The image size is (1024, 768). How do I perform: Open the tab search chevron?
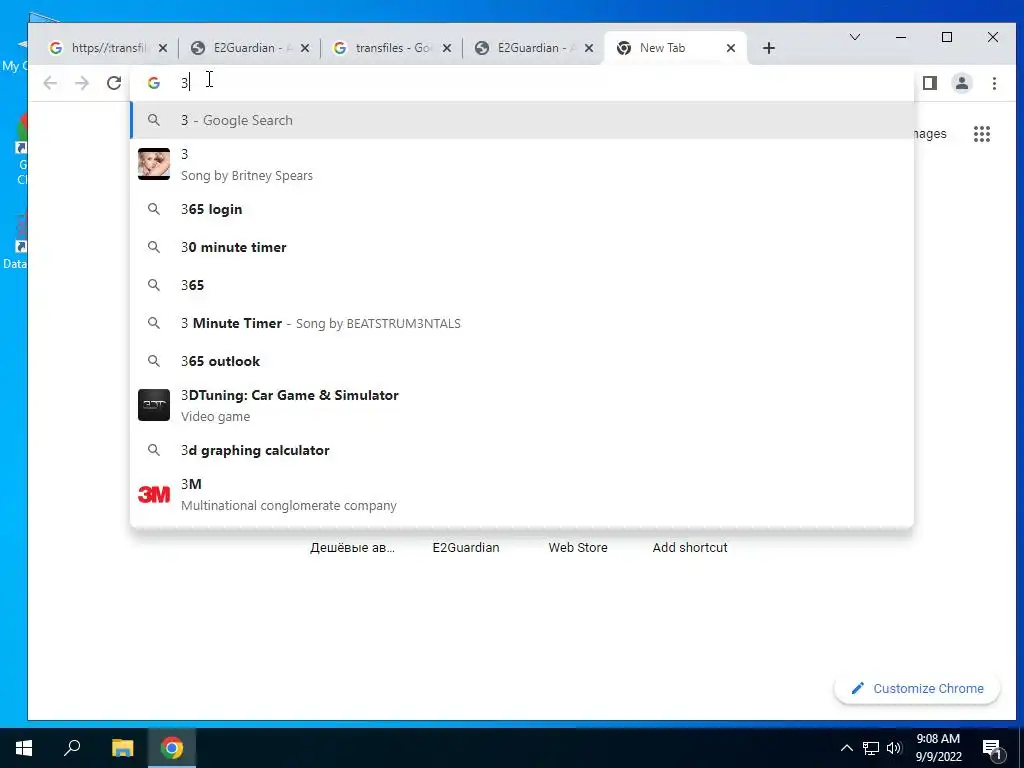coord(854,37)
